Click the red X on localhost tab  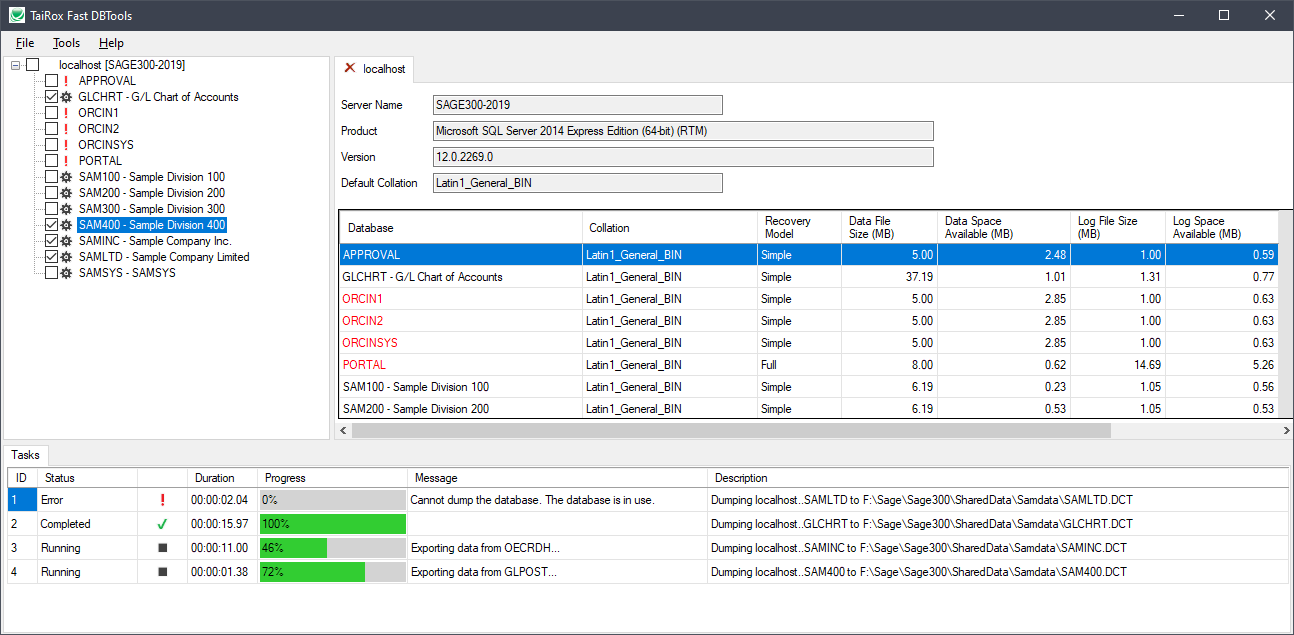coord(349,68)
